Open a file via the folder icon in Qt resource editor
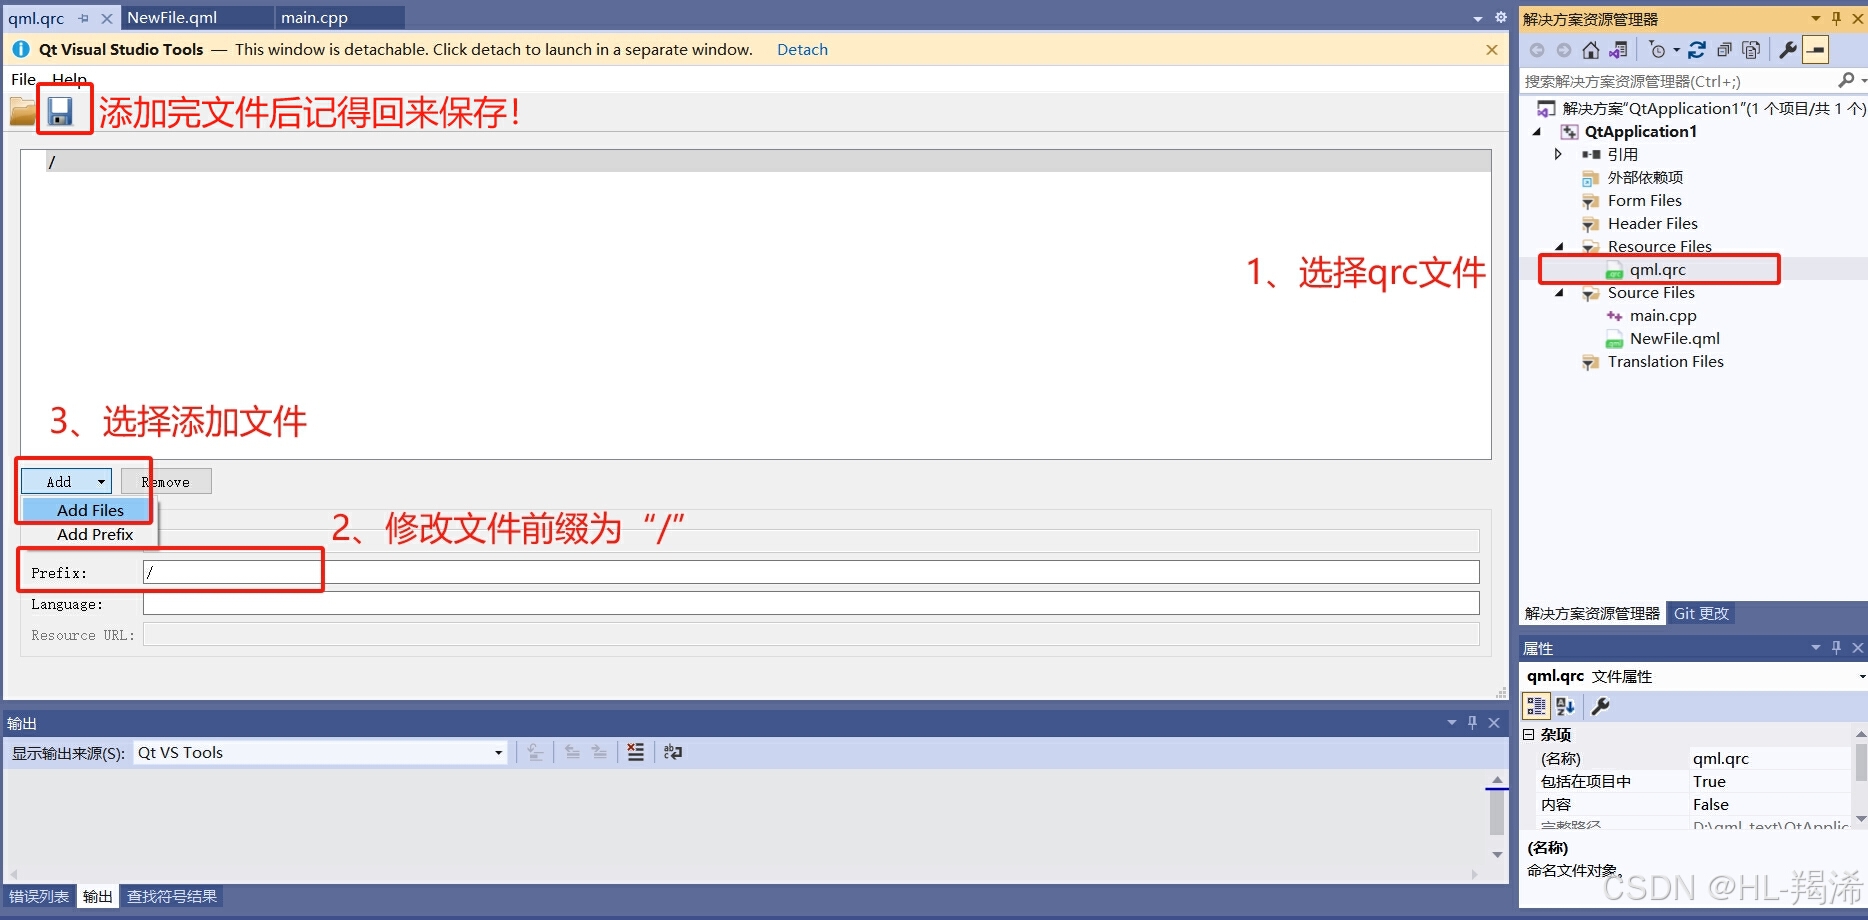 pos(21,110)
